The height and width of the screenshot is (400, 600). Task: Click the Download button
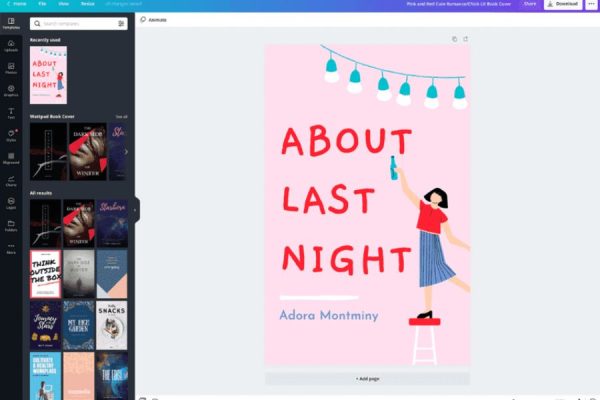[x=563, y=4]
